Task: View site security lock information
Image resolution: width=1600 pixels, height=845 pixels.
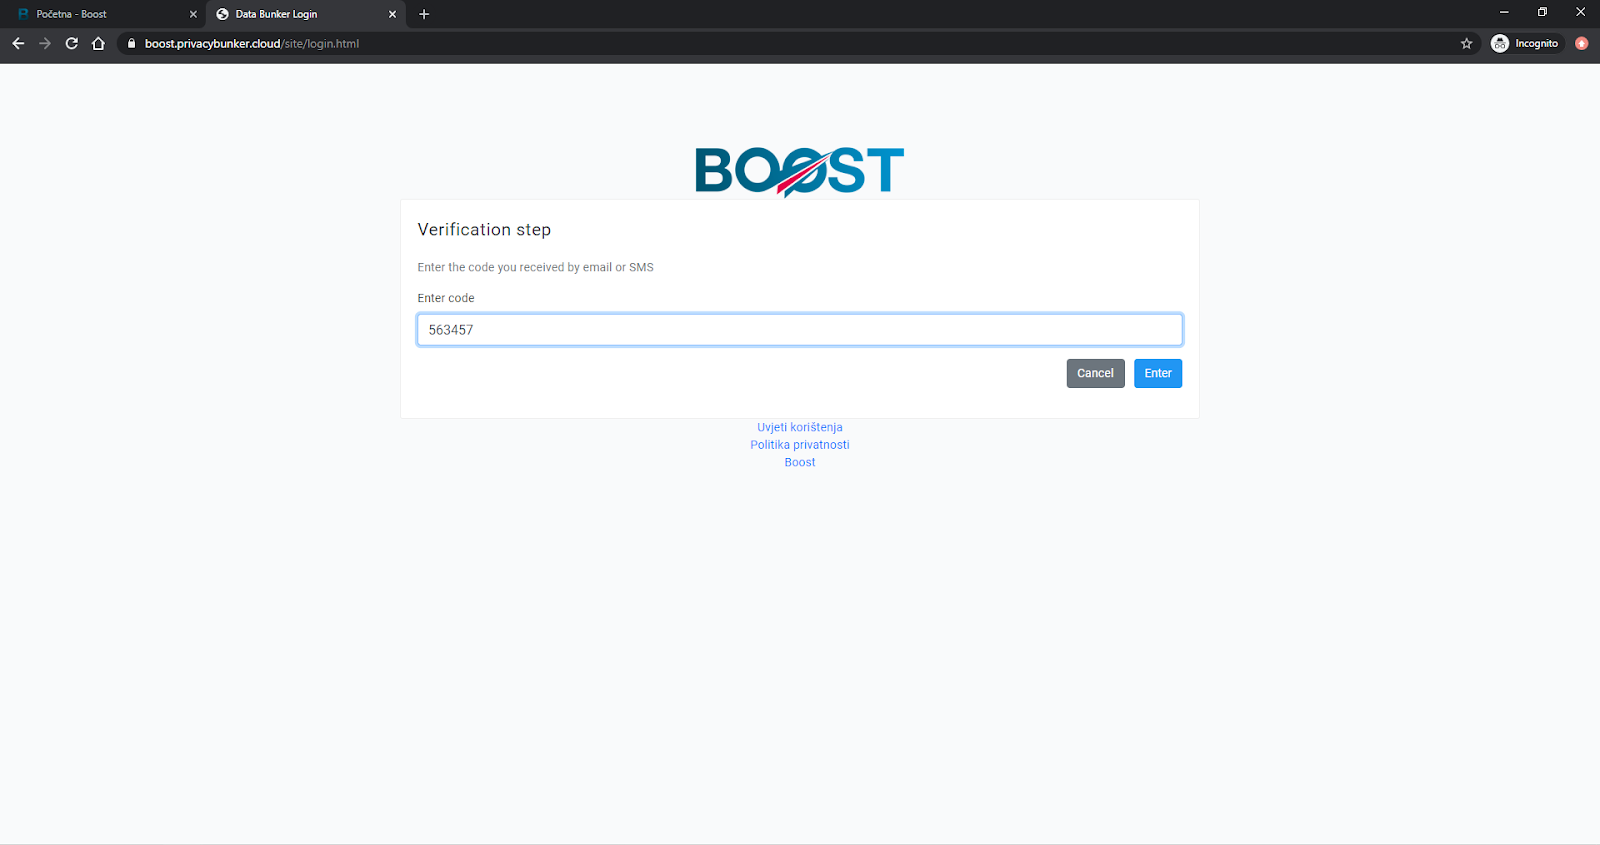Action: pos(131,43)
